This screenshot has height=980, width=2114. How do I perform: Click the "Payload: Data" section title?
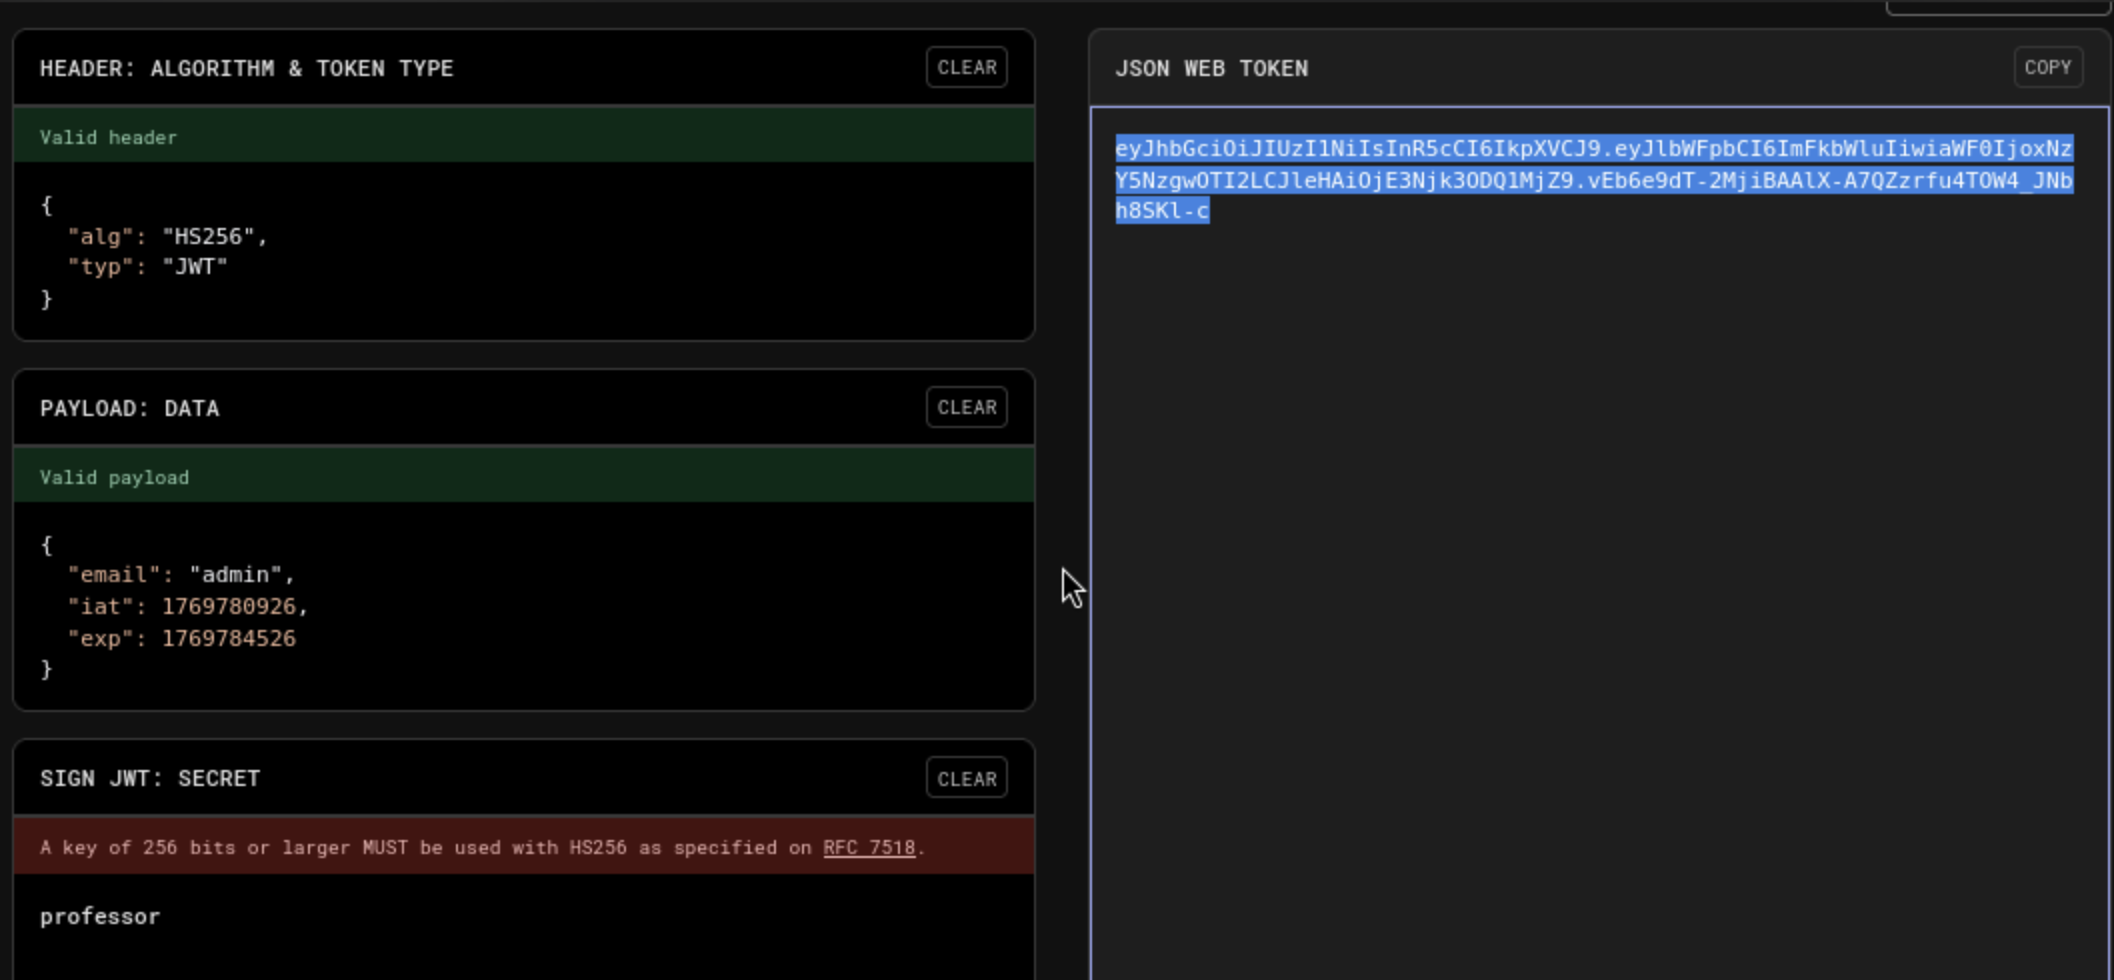(x=129, y=409)
